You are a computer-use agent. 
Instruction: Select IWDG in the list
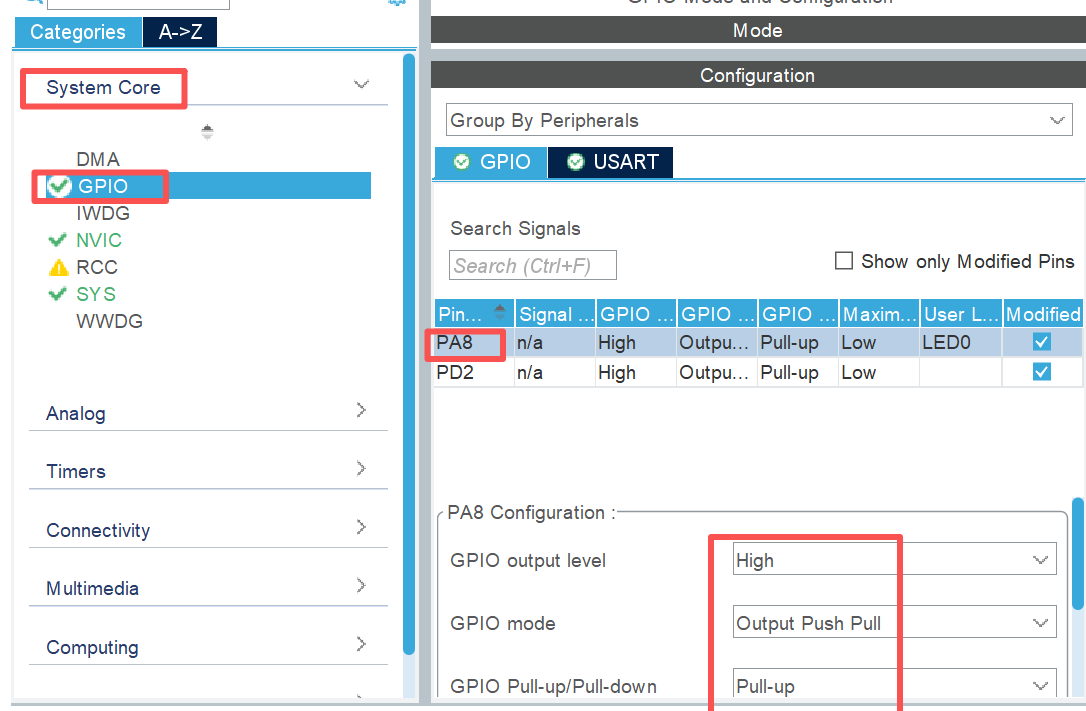click(103, 213)
